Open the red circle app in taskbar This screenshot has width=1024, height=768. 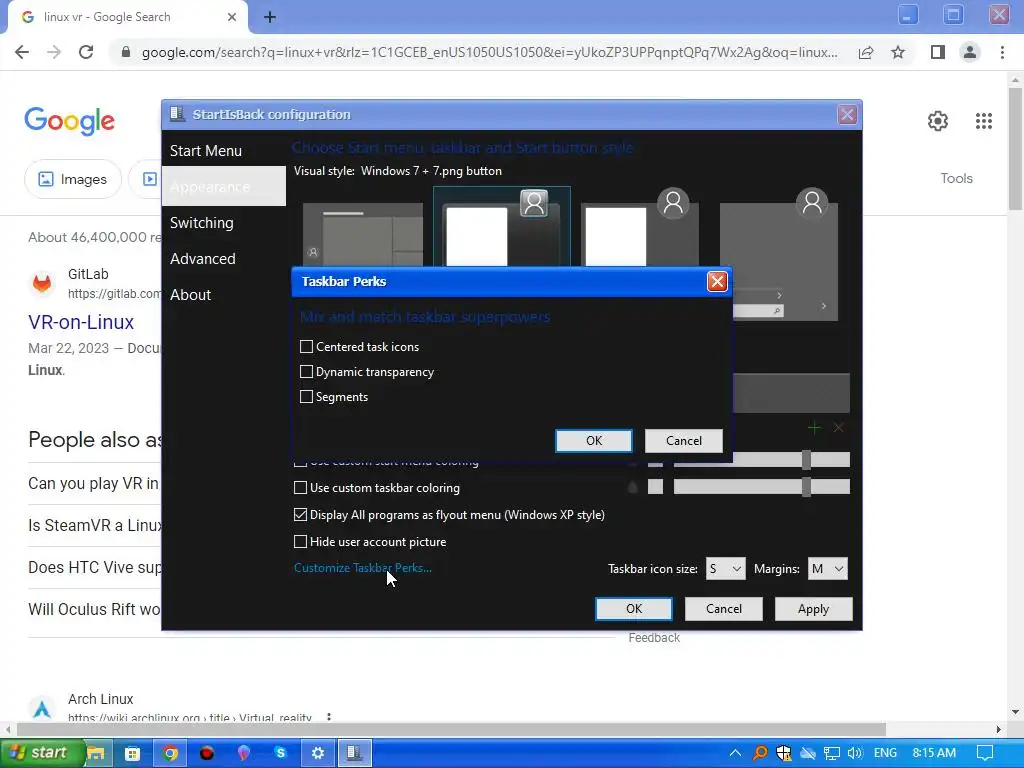point(207,753)
